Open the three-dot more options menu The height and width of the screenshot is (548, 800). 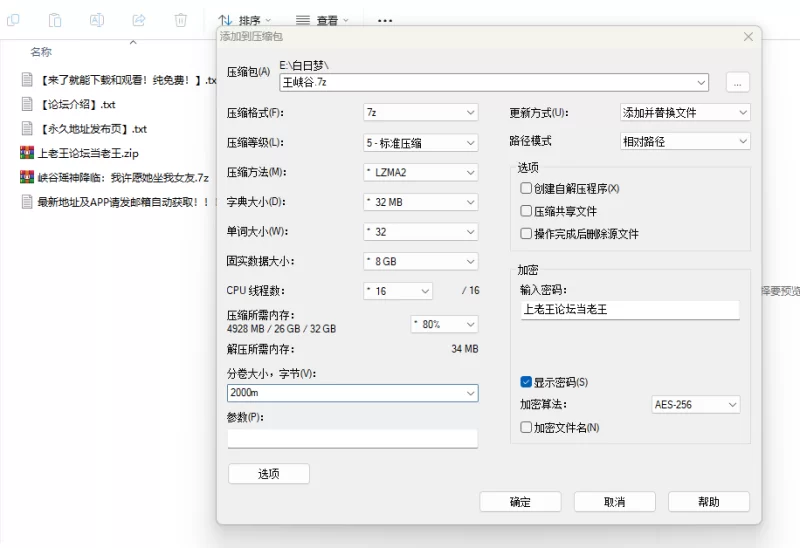click(385, 21)
